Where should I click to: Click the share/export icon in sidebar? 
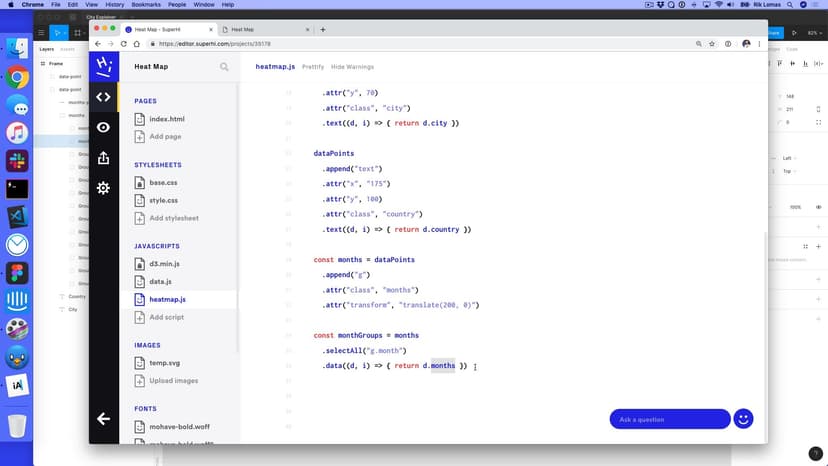point(103,158)
